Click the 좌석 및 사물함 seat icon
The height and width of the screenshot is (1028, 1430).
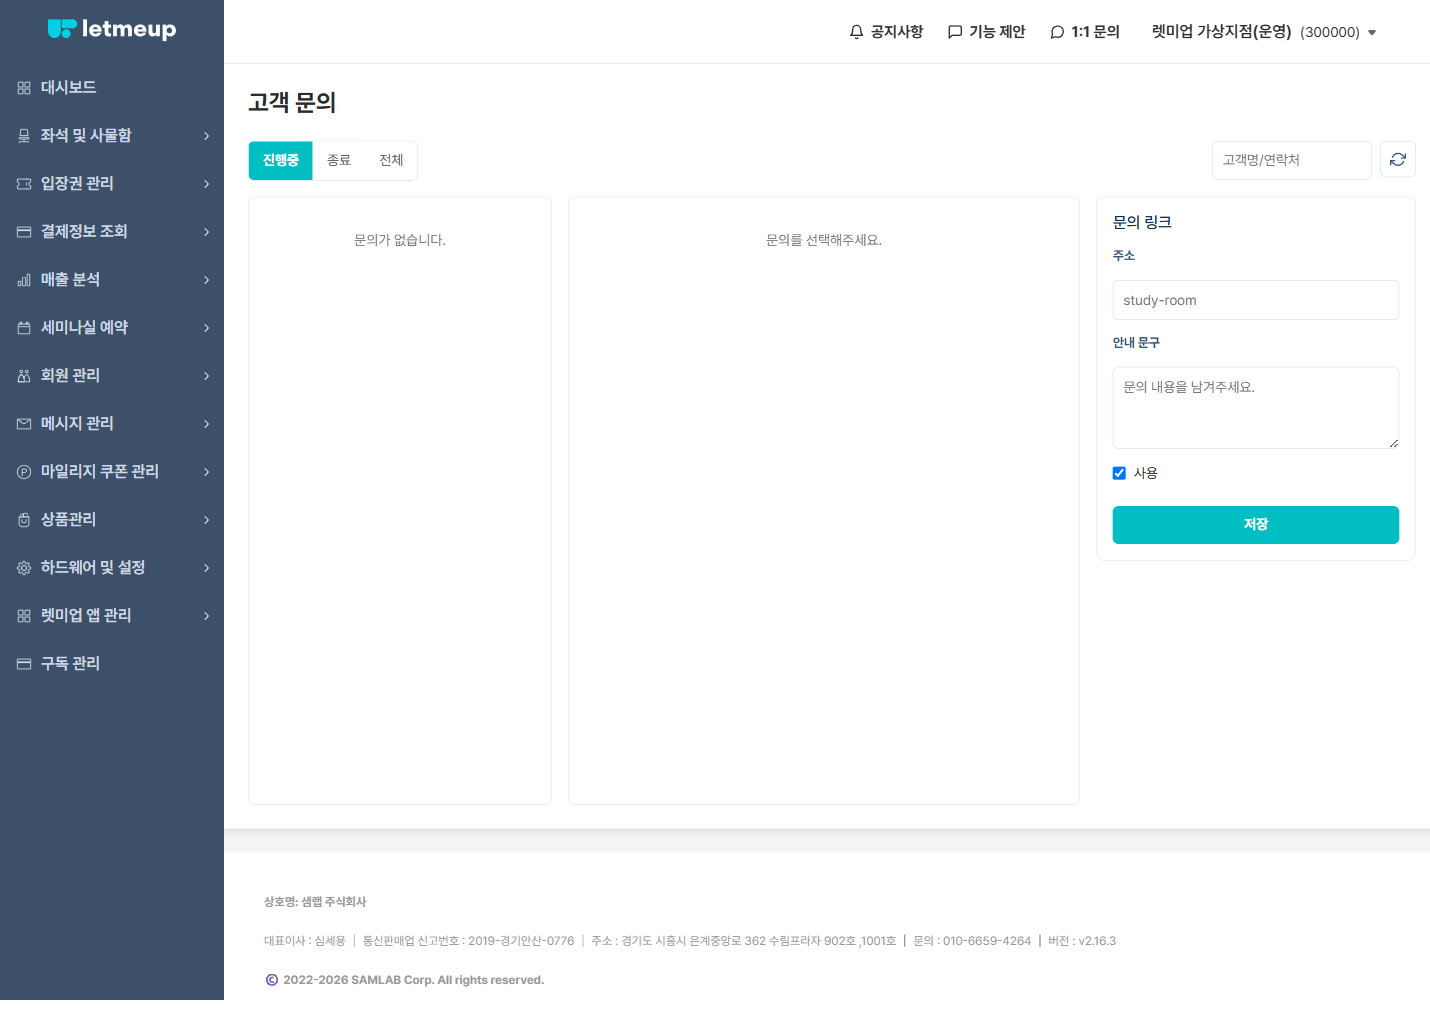24,136
